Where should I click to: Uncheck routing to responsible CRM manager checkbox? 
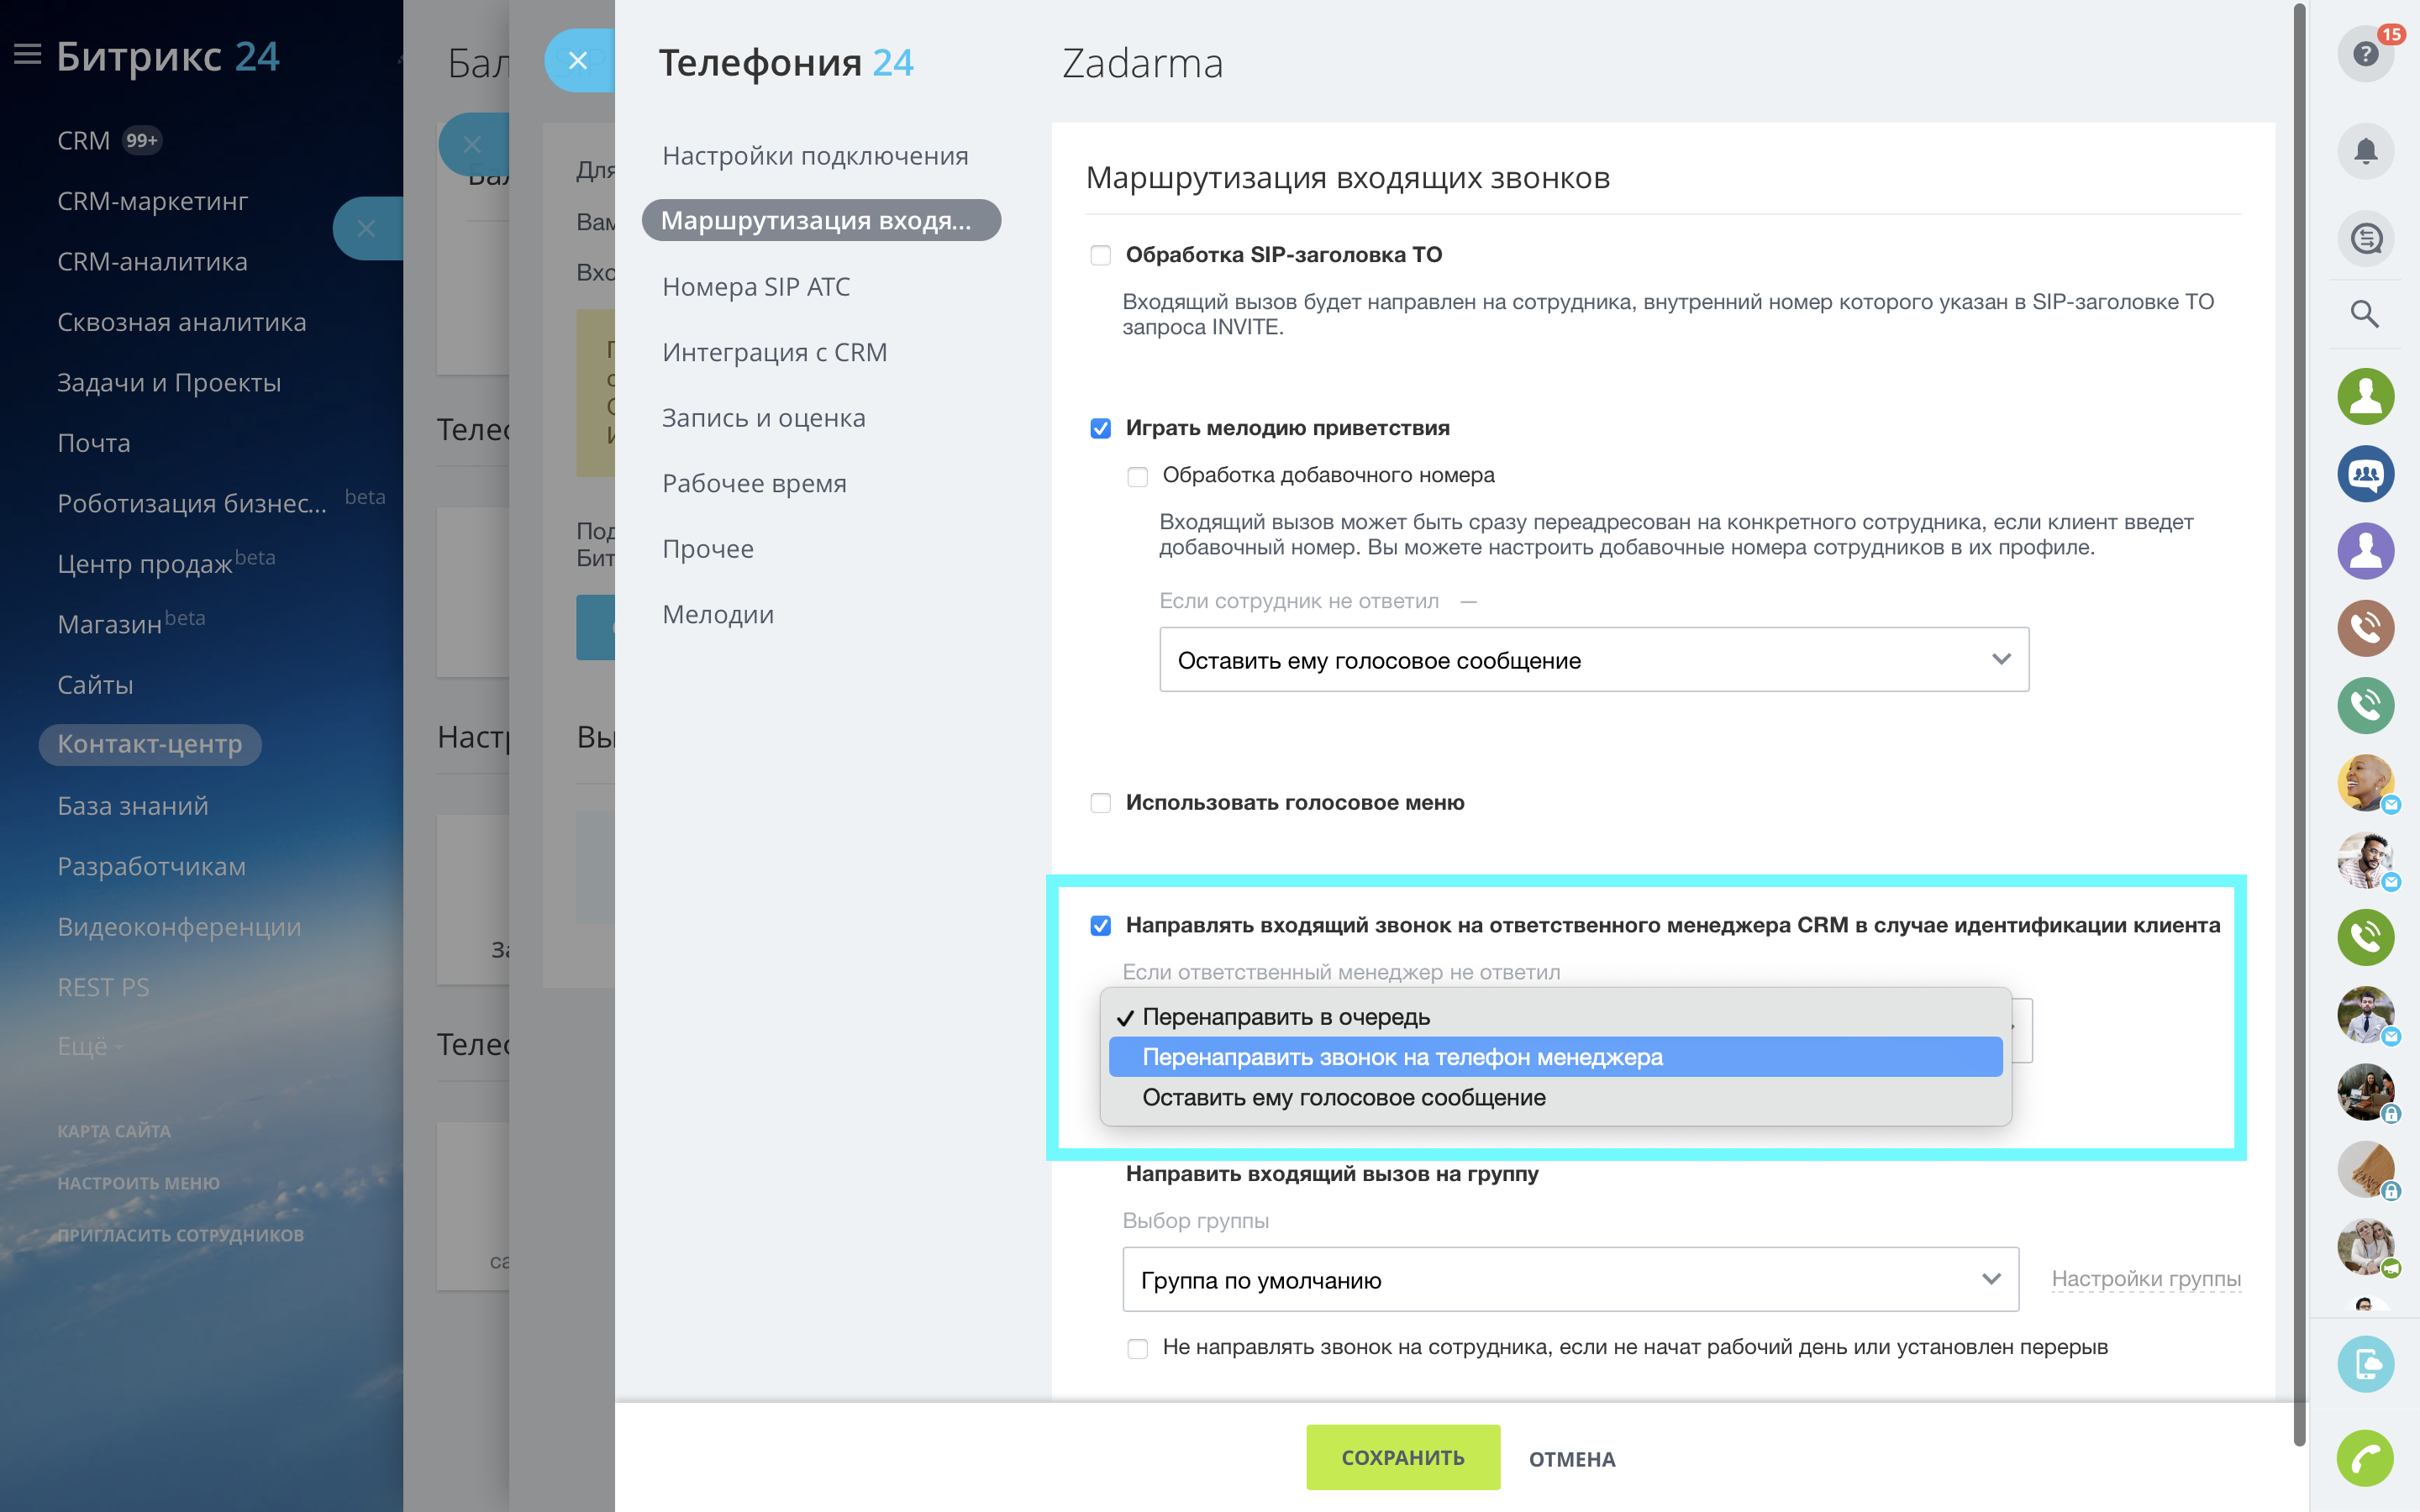(1100, 926)
